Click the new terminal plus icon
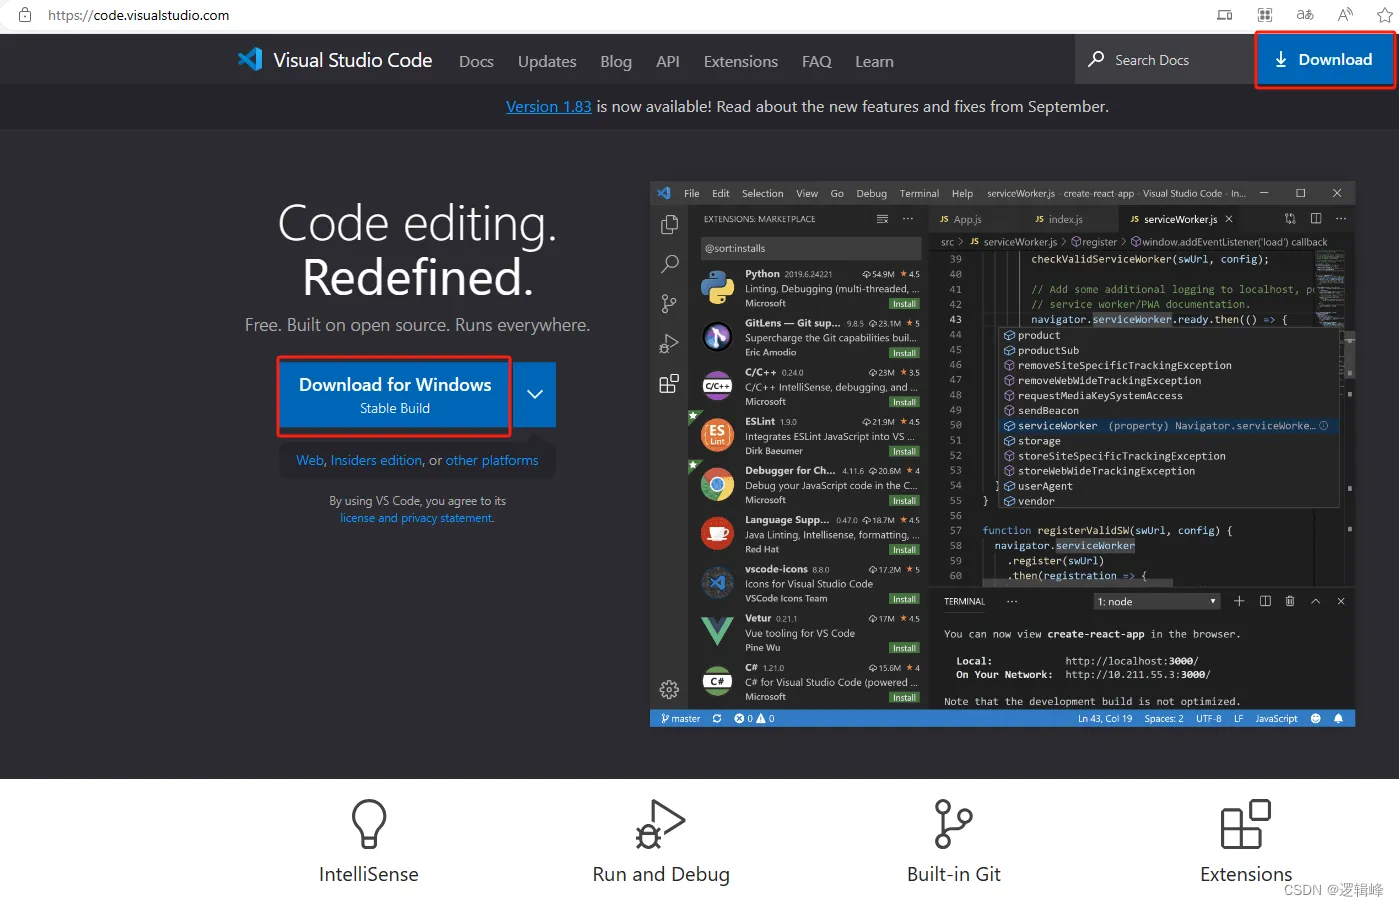This screenshot has height=906, width=1399. [x=1239, y=601]
